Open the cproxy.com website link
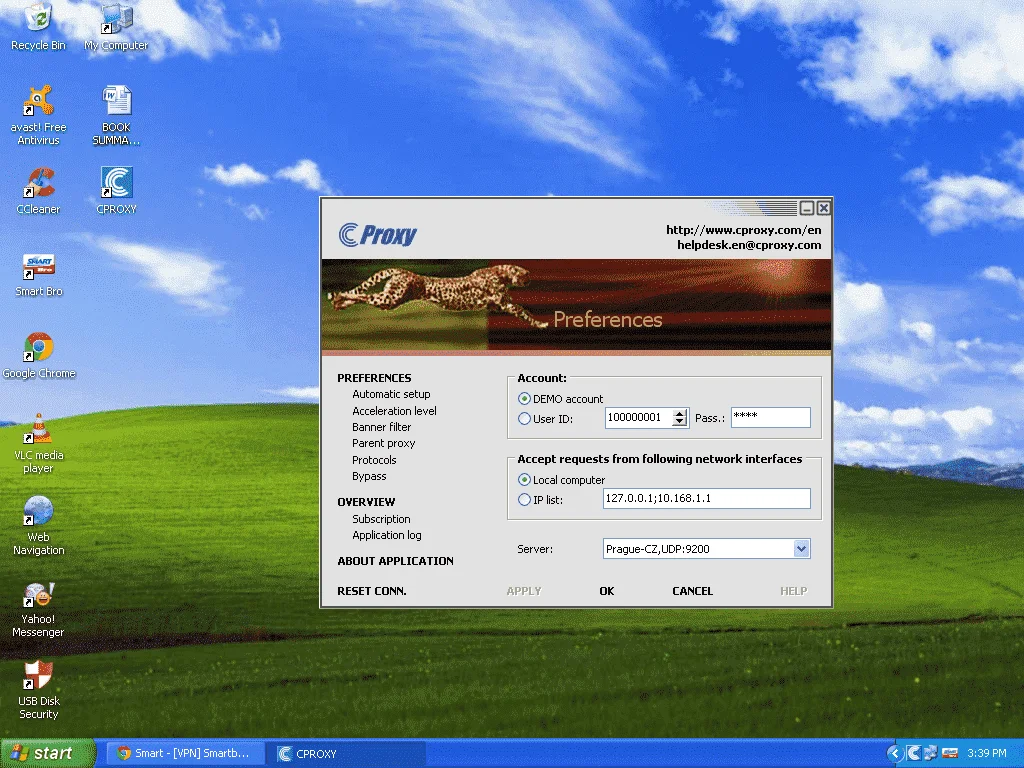The image size is (1024, 768). [x=744, y=230]
